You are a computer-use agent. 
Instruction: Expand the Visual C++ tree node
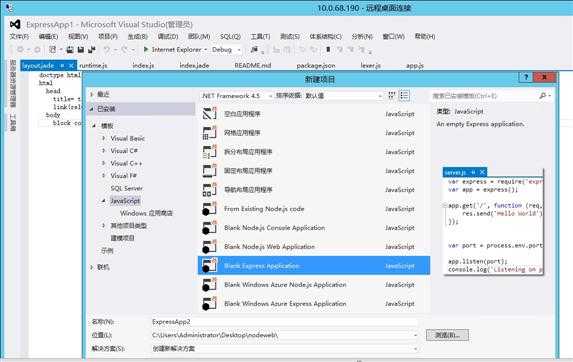[104, 163]
